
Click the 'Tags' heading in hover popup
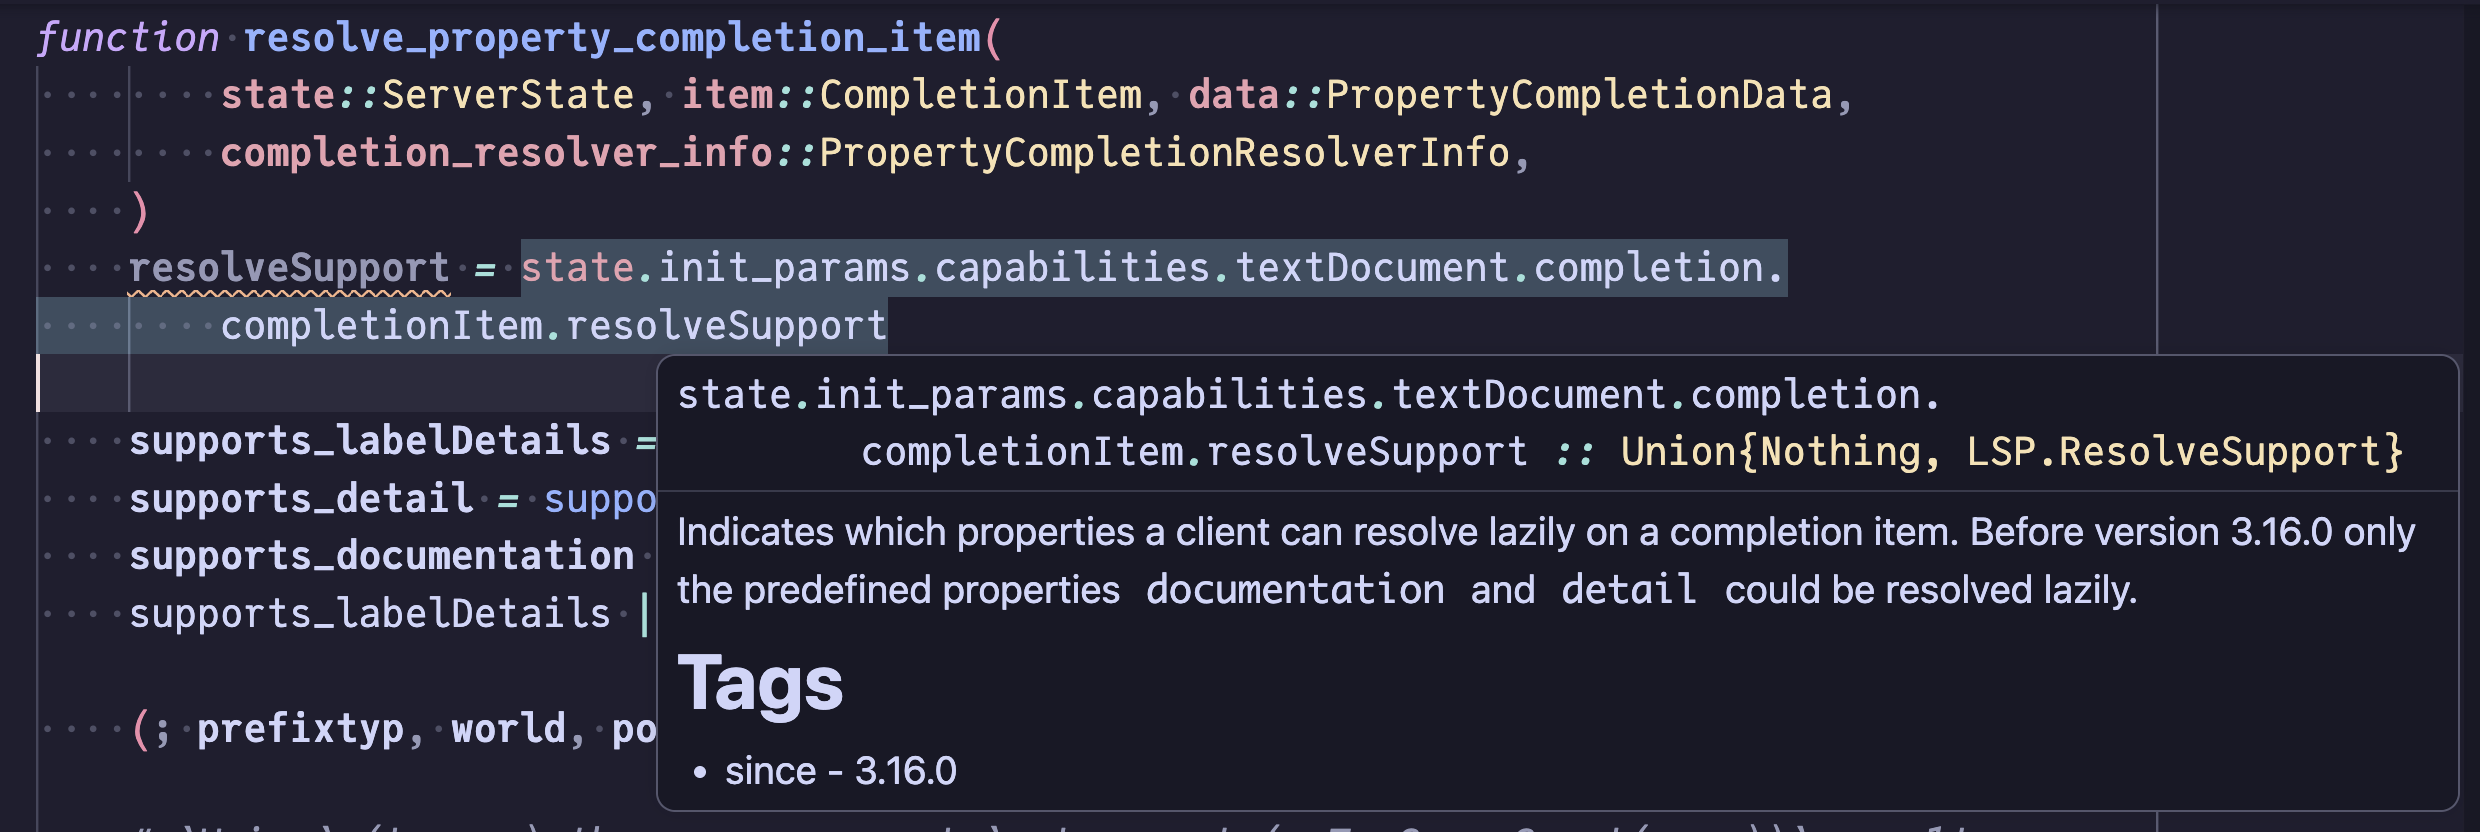(760, 684)
